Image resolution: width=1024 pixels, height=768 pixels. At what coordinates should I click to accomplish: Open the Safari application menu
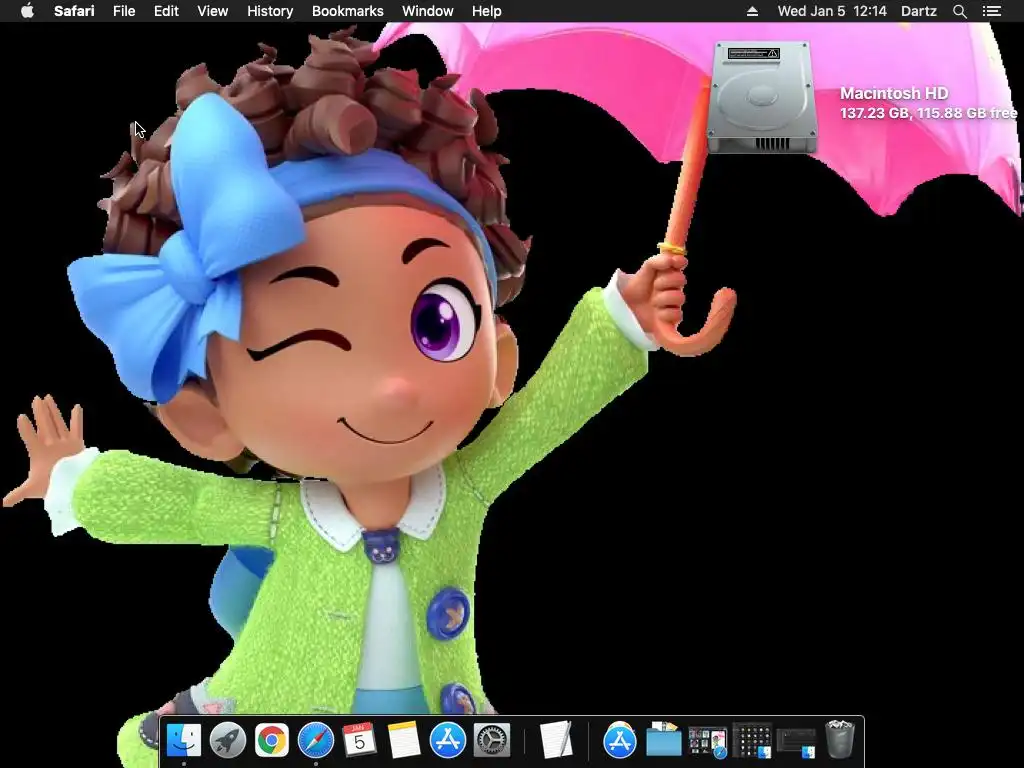pos(74,11)
